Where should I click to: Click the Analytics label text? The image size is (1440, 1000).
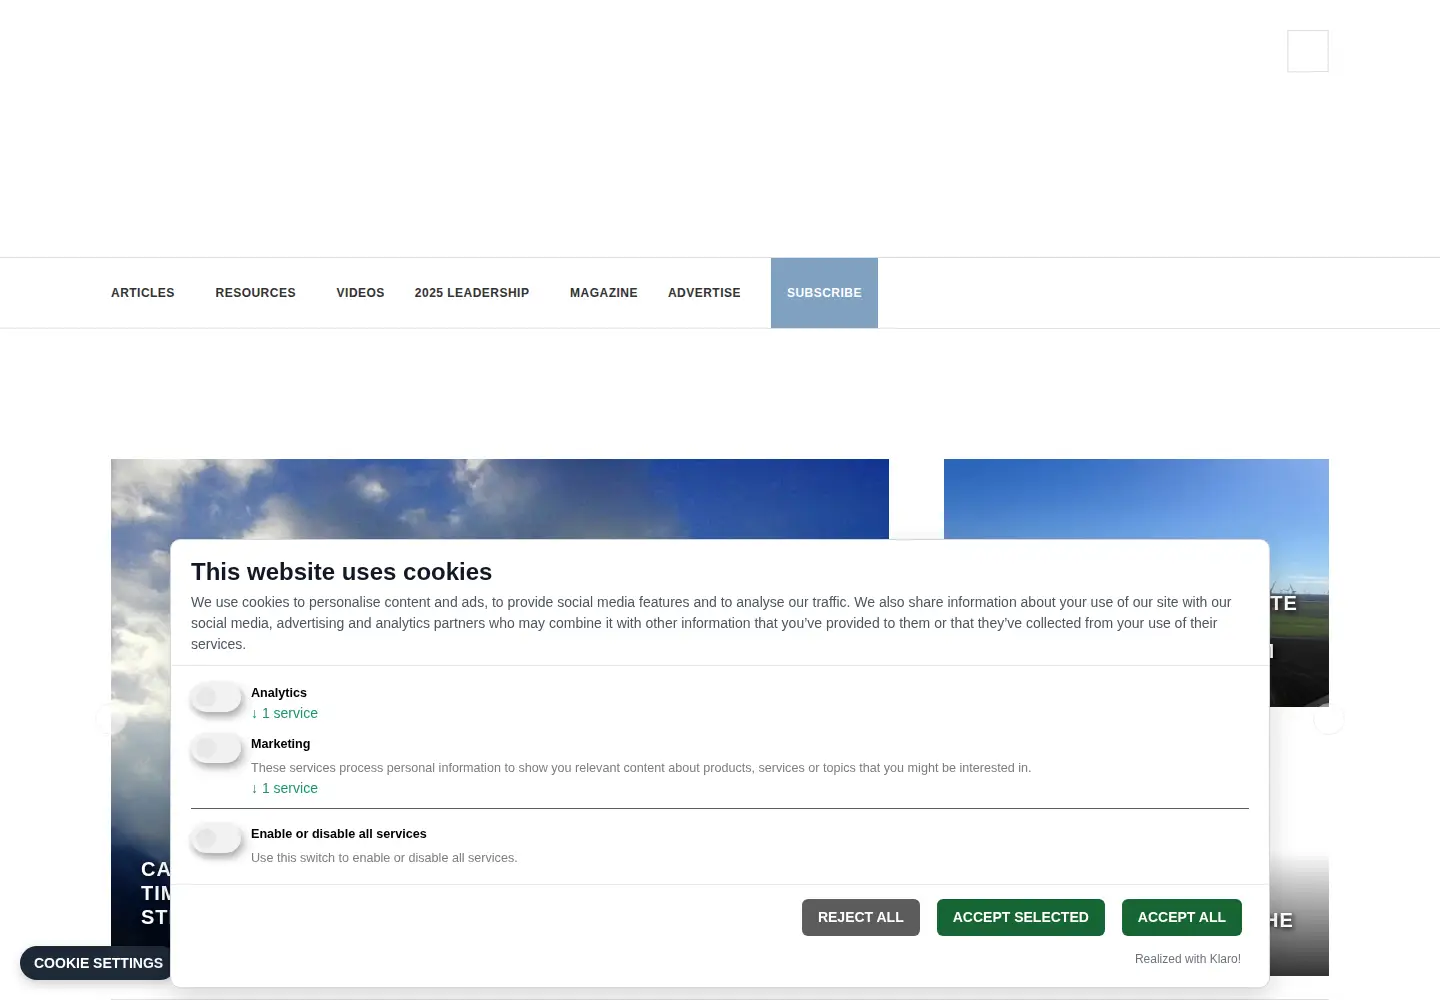279,692
